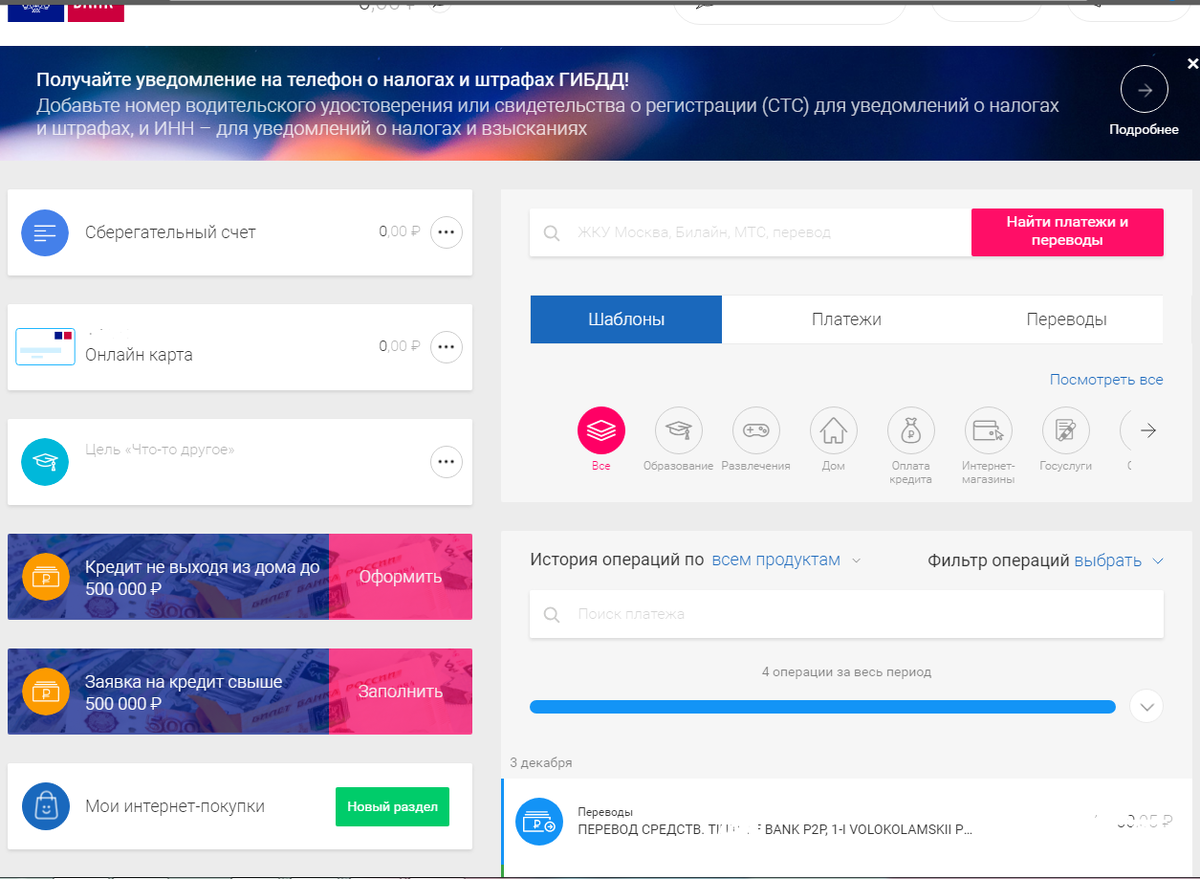Click Найти платежи и переводы button

1067,232
